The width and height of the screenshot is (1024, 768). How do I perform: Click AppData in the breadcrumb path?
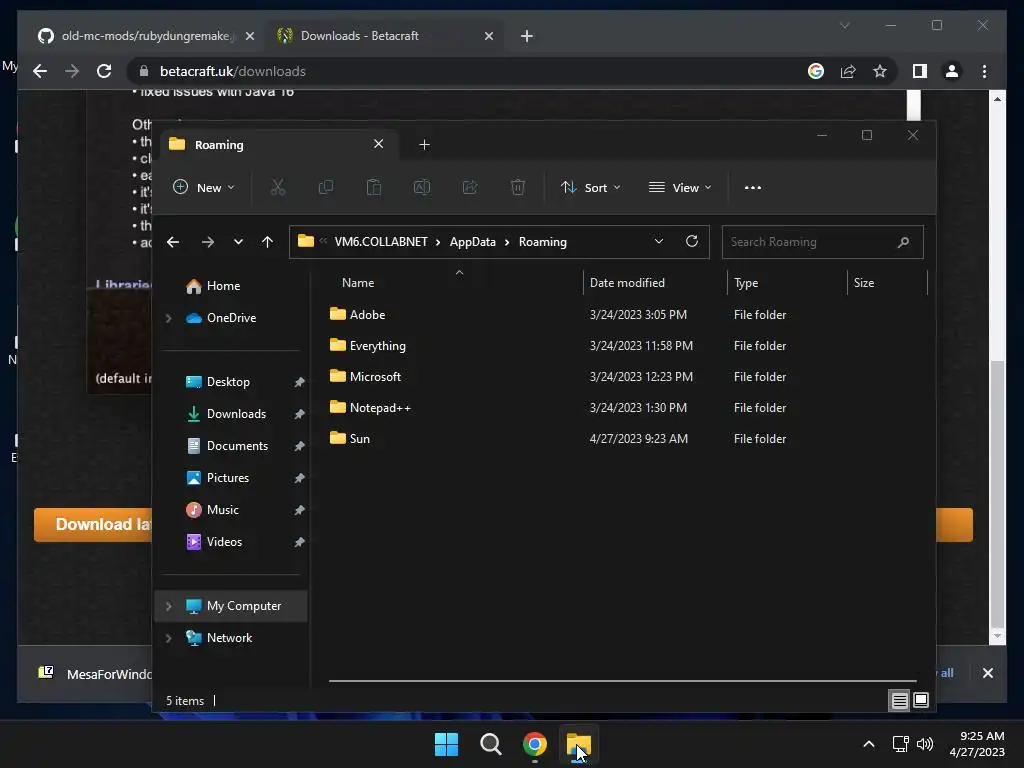473,242
